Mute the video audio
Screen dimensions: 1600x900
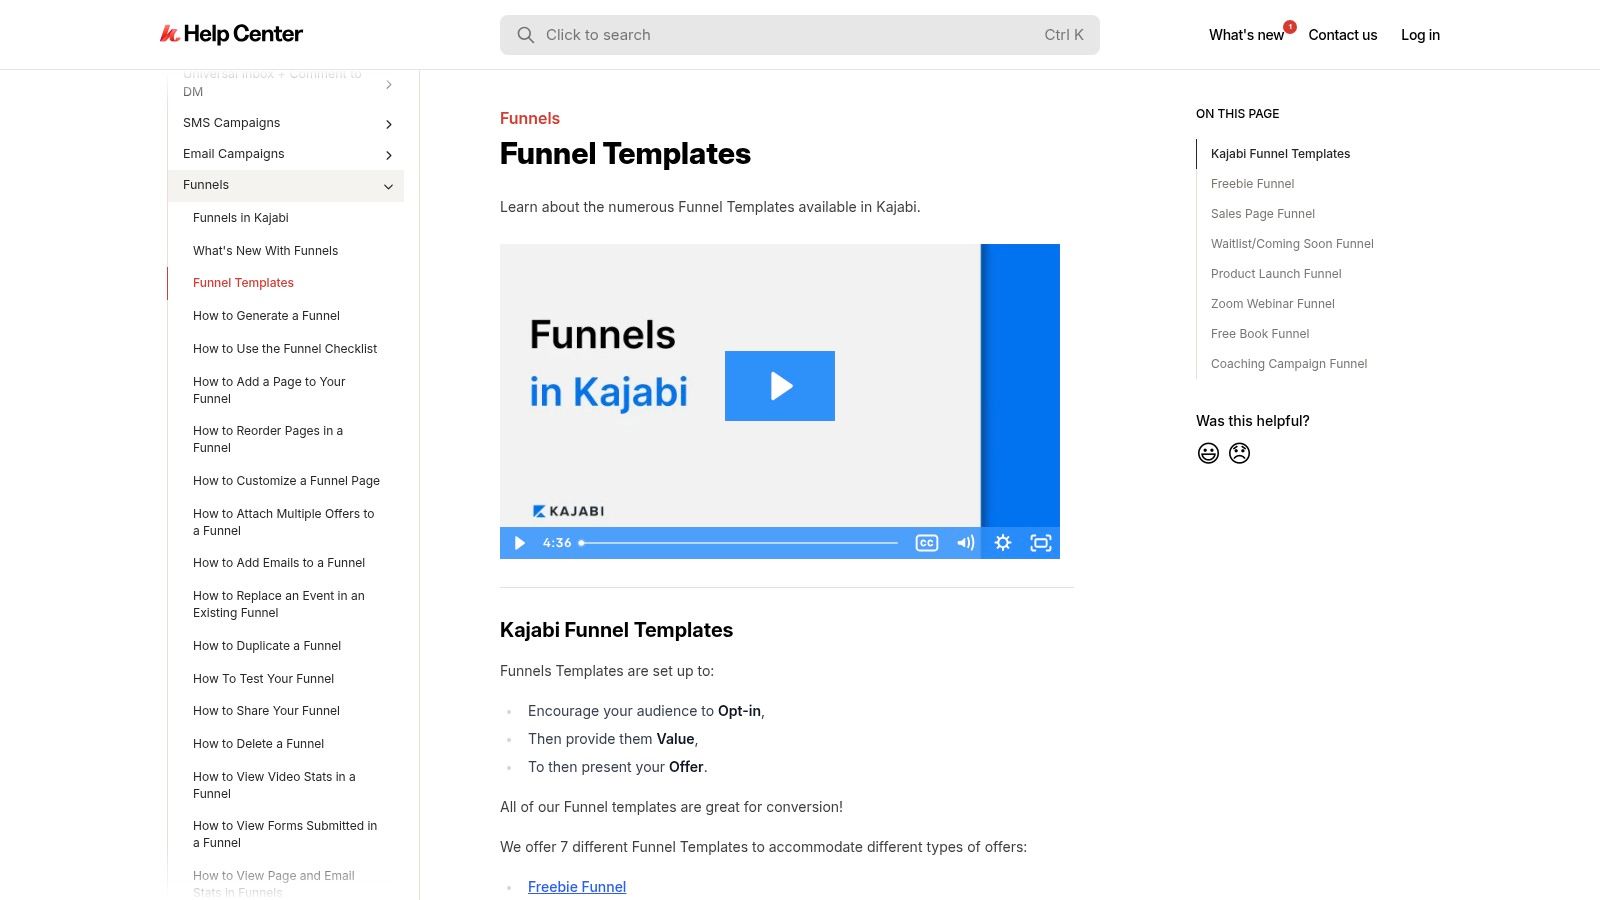(x=964, y=542)
